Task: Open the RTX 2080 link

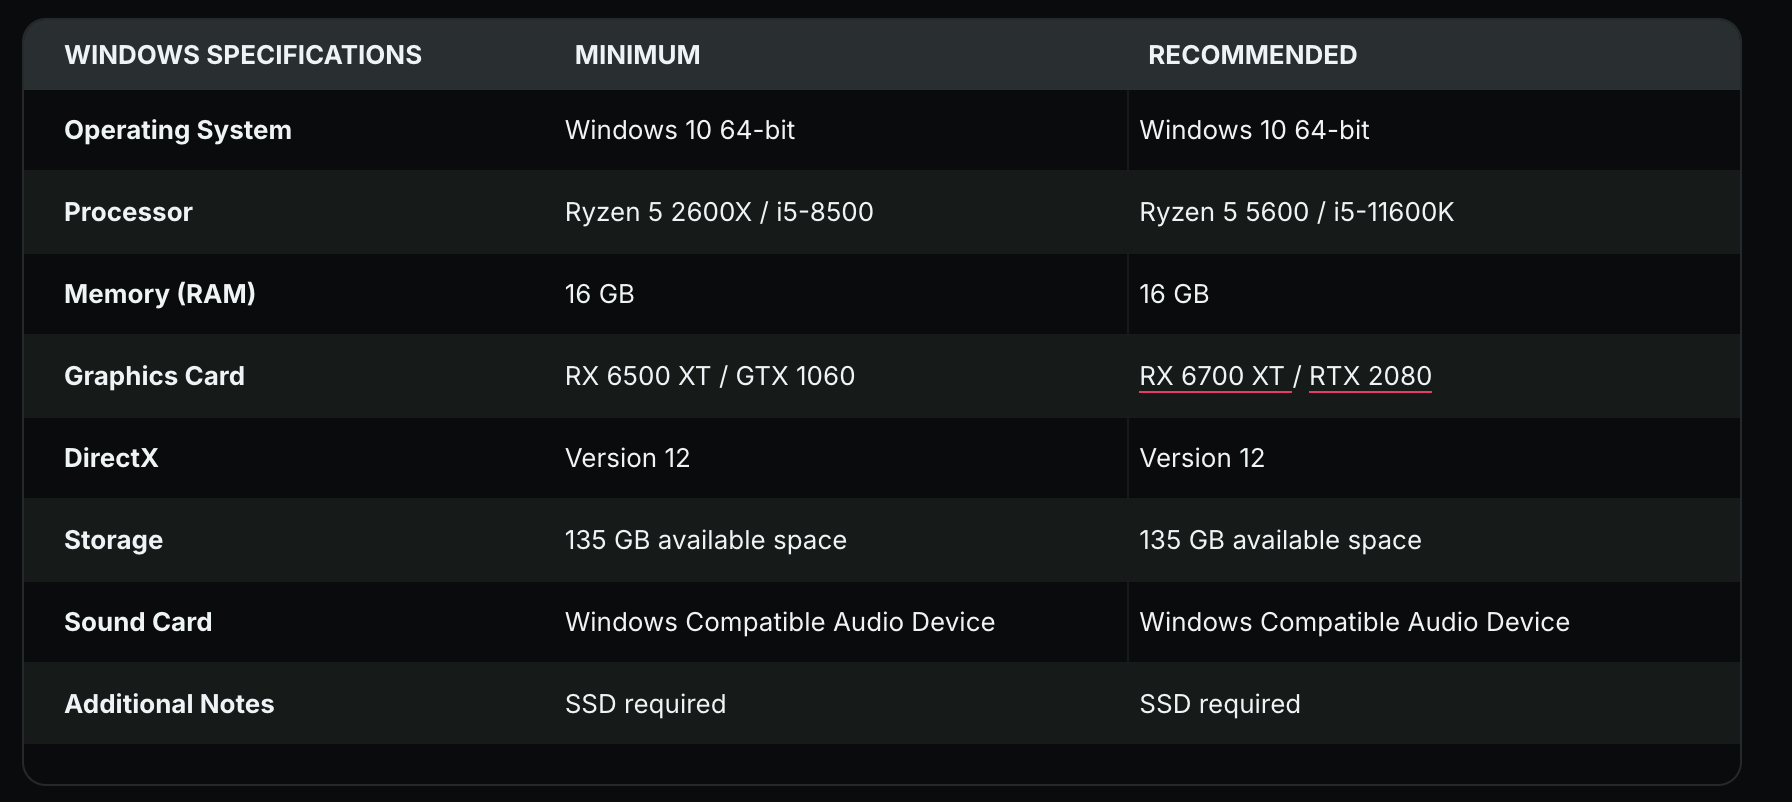Action: pyautogui.click(x=1369, y=376)
